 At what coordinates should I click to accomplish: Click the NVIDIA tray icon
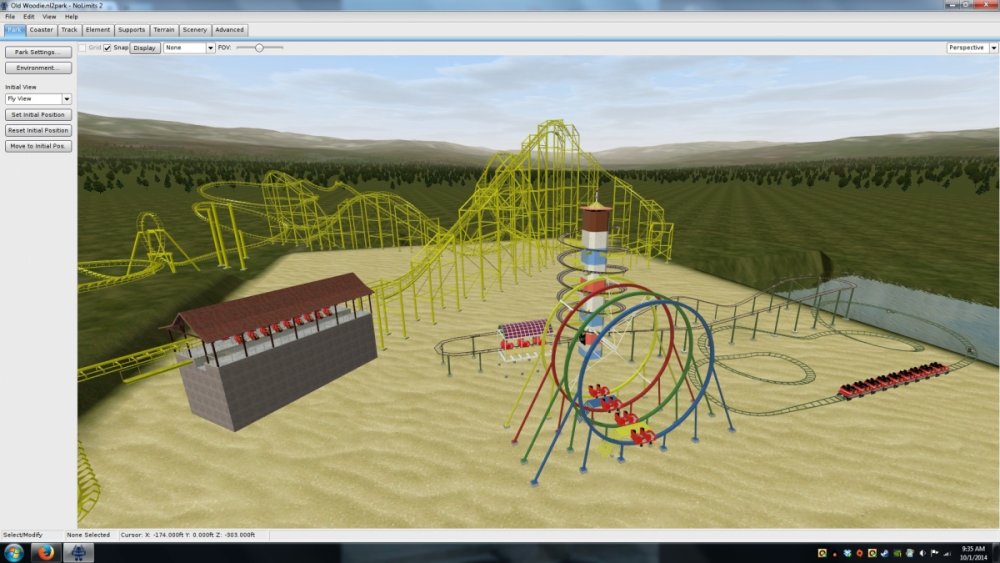(x=897, y=553)
